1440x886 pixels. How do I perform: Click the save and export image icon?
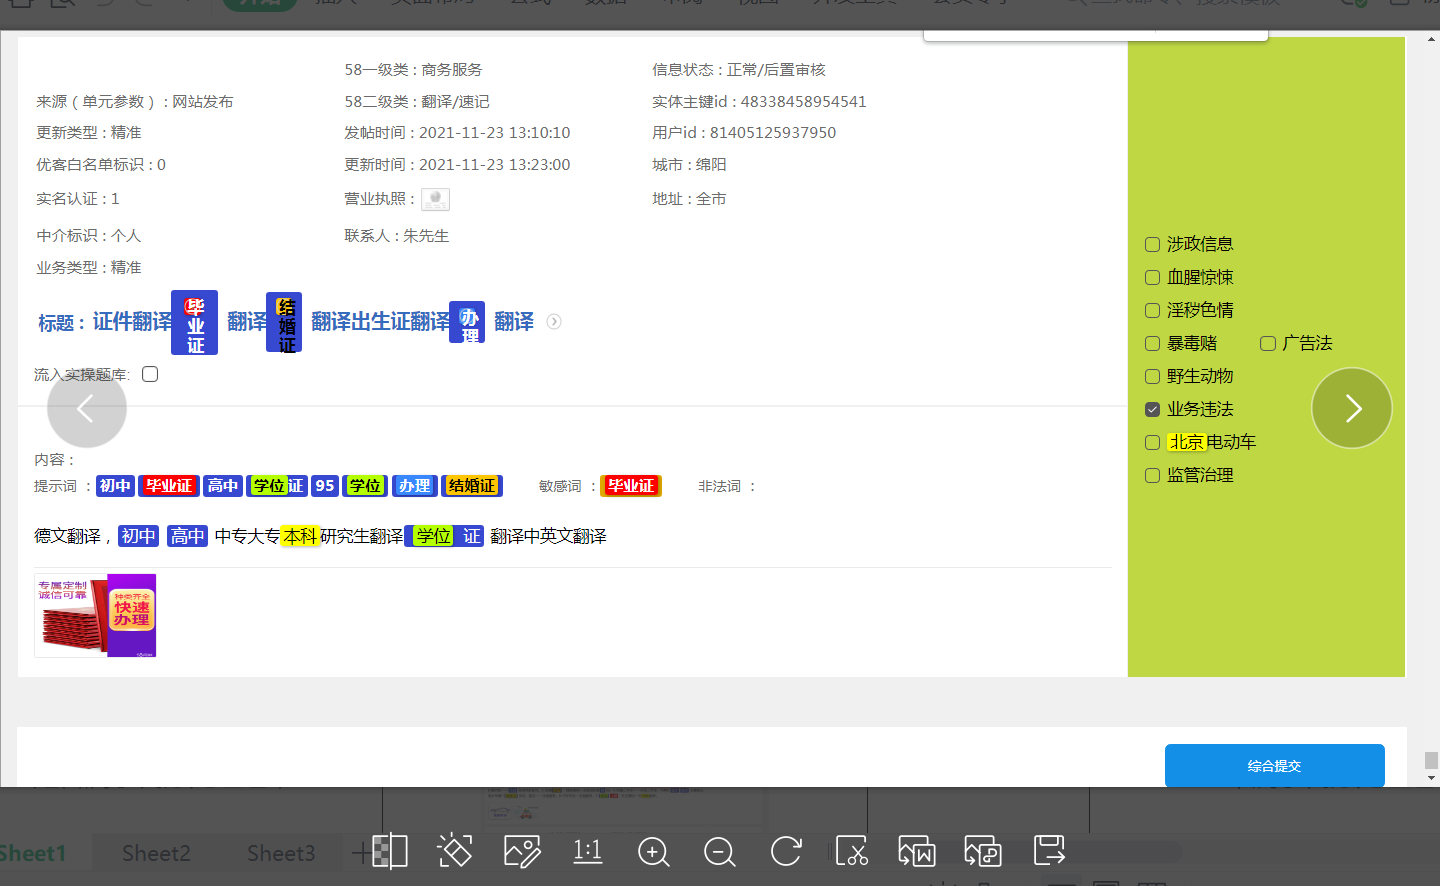[x=1049, y=851]
